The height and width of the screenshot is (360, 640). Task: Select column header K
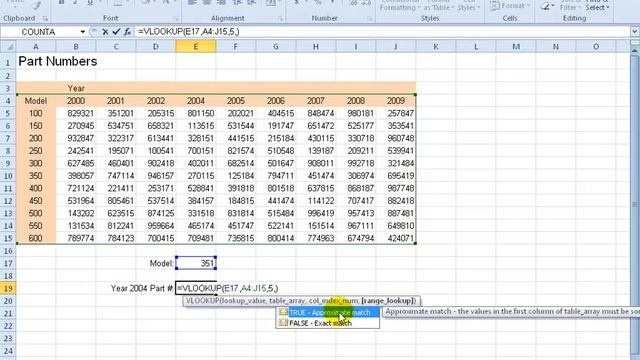coord(436,47)
